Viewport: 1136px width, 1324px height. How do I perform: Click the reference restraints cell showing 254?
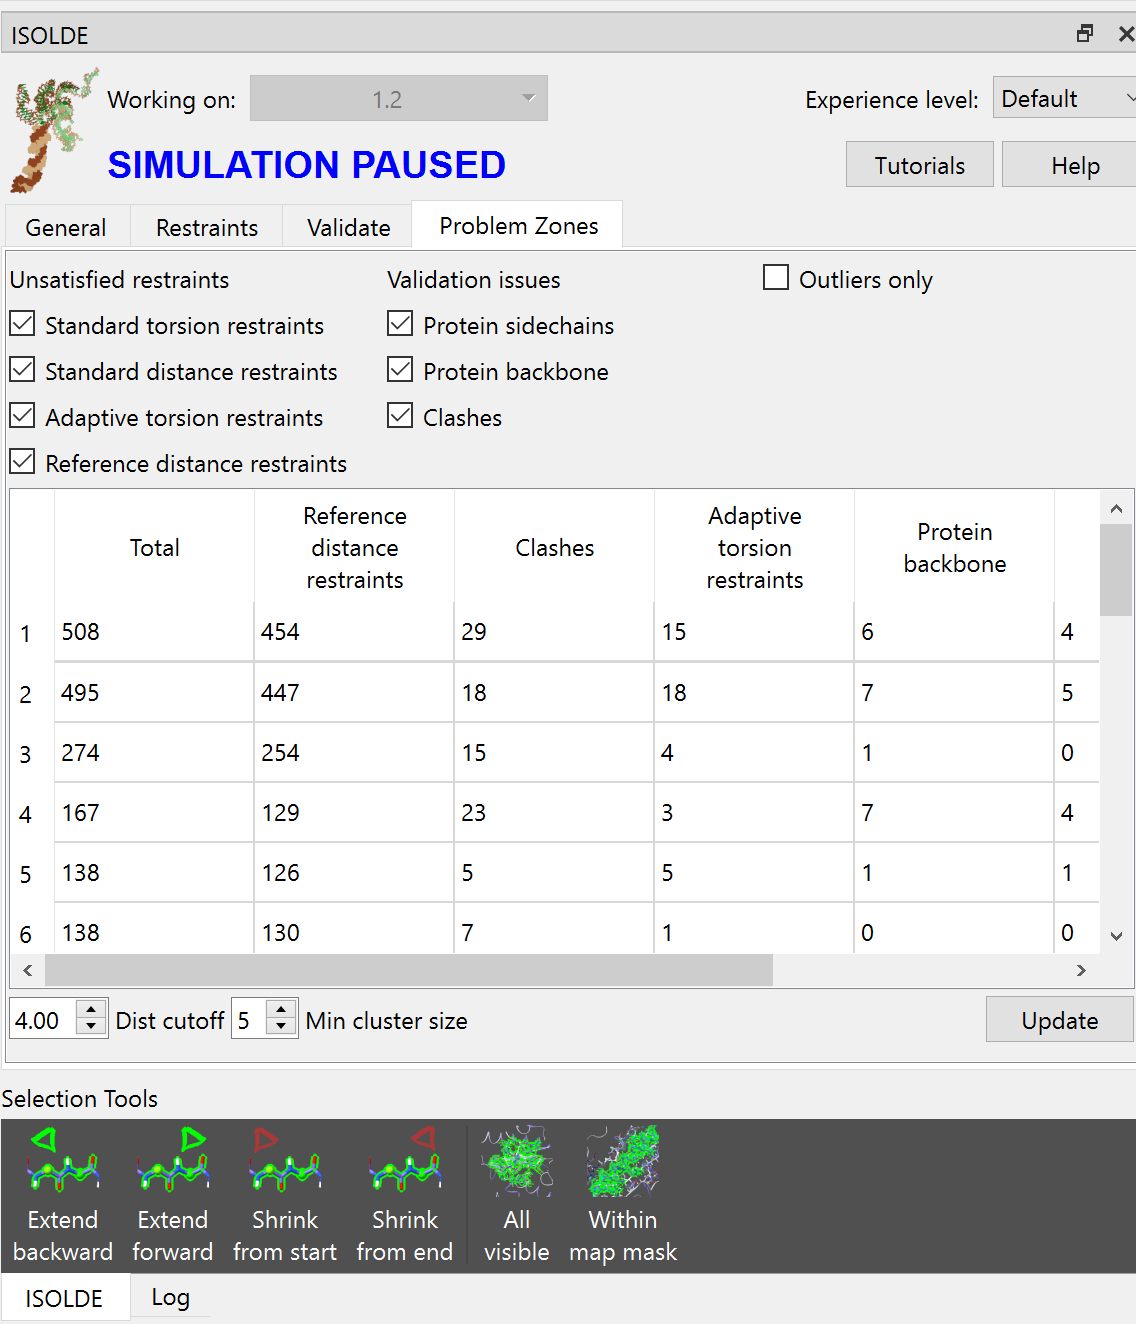pos(354,752)
